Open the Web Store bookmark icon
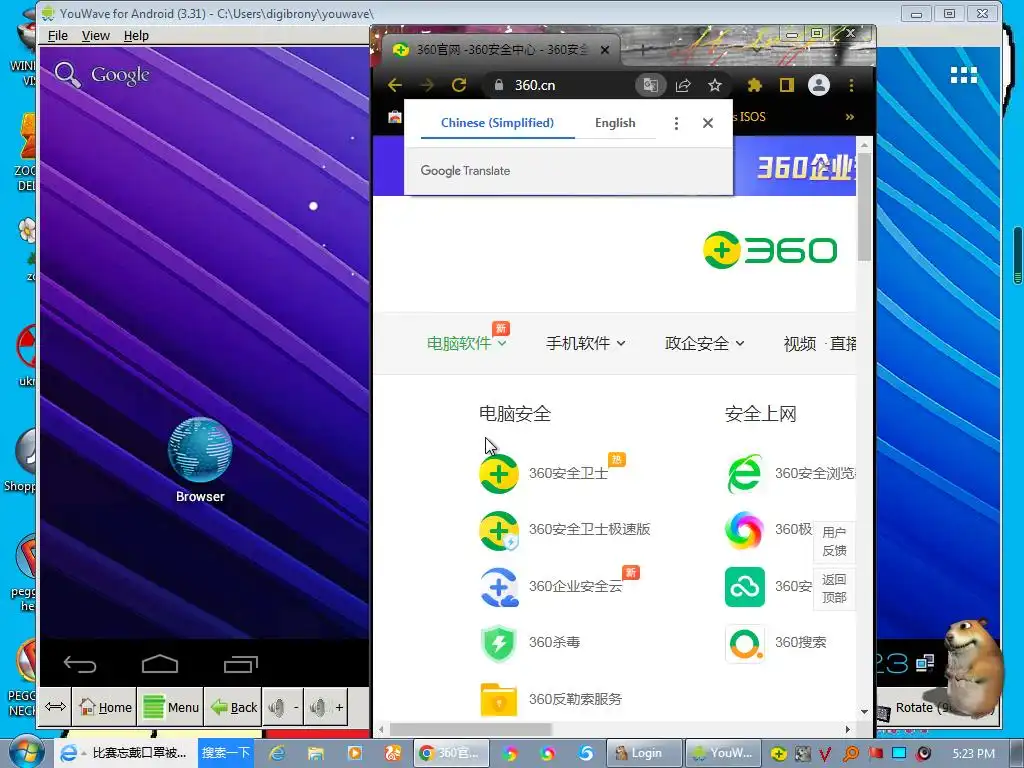 (395, 117)
